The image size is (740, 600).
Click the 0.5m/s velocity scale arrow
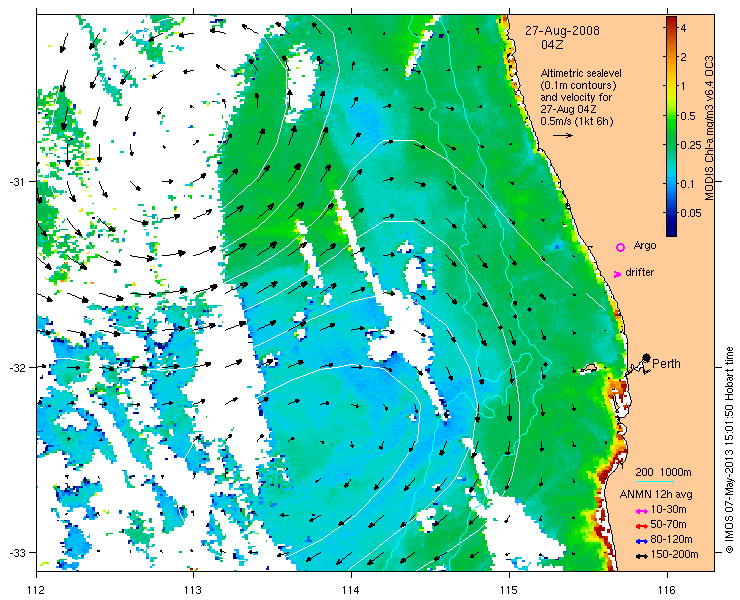click(563, 135)
